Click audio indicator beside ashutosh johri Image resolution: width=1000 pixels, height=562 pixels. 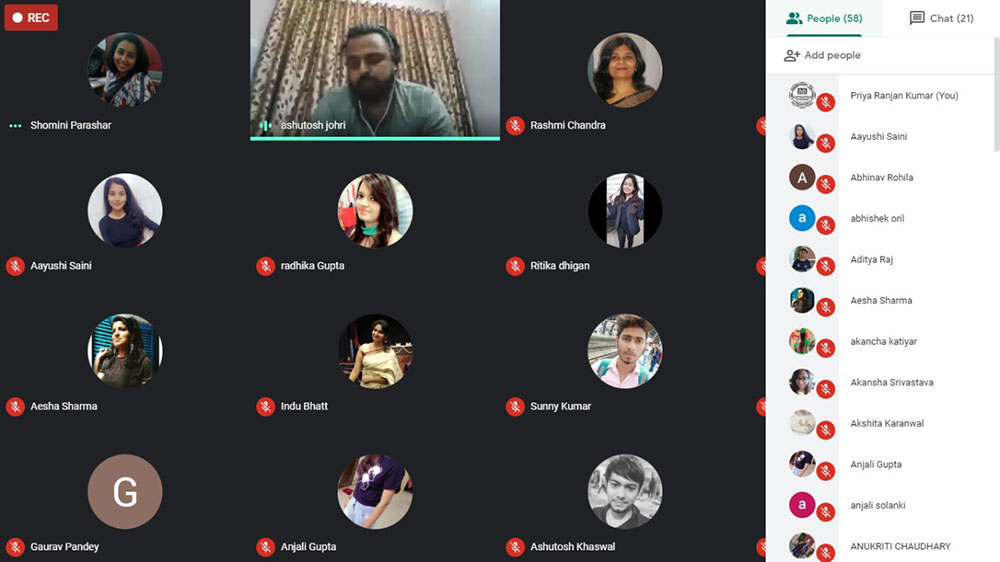pyautogui.click(x=265, y=126)
